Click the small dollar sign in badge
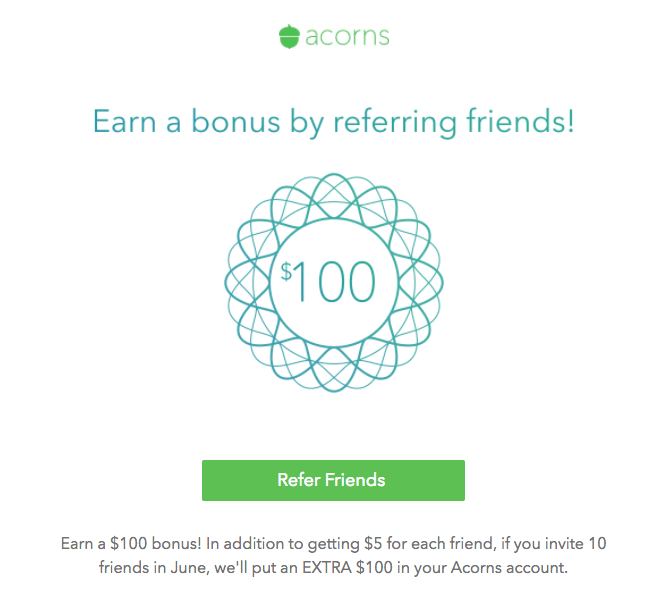The height and width of the screenshot is (591, 665). [x=286, y=272]
